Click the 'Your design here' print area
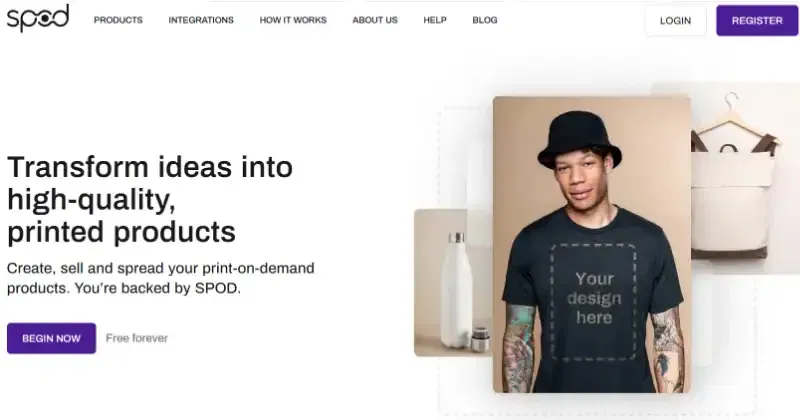The height and width of the screenshot is (420, 800). pos(593,301)
